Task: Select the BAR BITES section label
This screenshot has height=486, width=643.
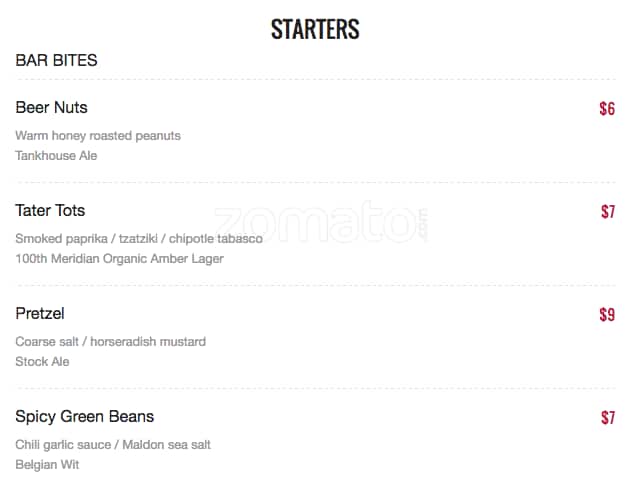Action: point(56,61)
